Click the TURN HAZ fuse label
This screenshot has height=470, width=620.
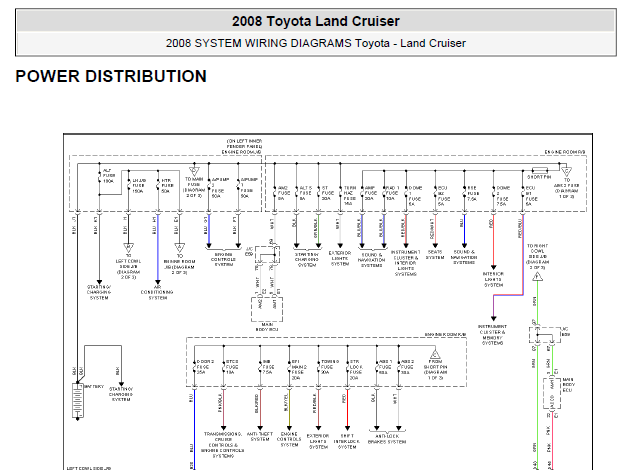pos(350,196)
